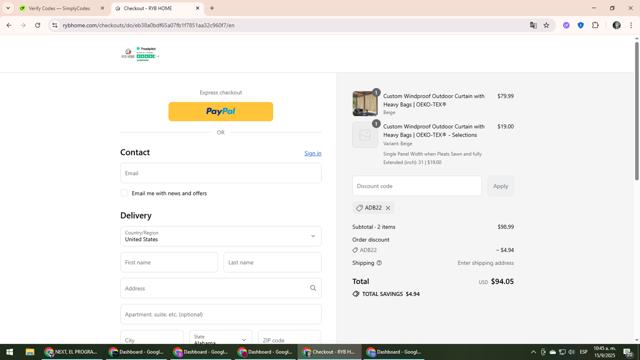The height and width of the screenshot is (360, 640).
Task: Open the Extensions puzzle menu
Action: 595,25
